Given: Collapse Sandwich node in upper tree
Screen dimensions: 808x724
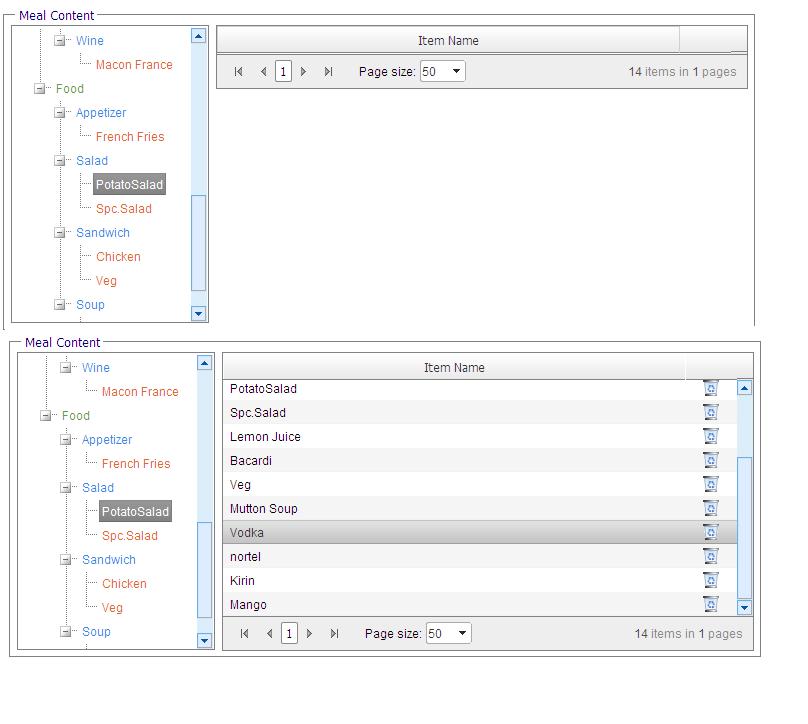Looking at the screenshot, I should 60,232.
